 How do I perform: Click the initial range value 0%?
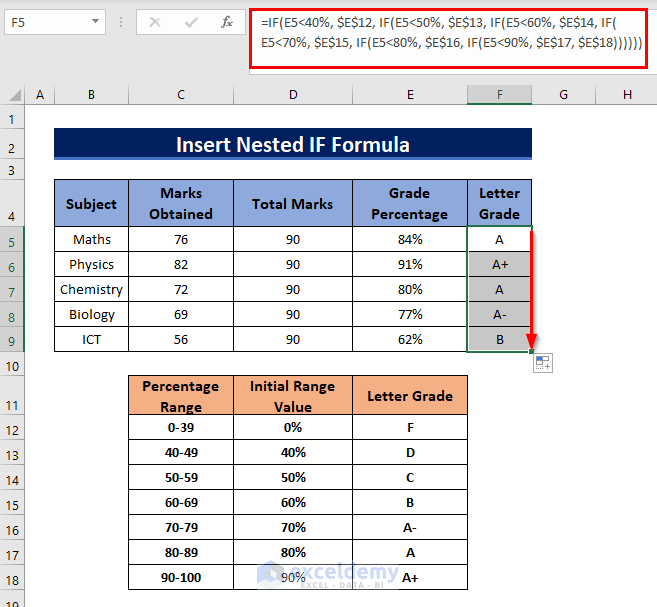[x=293, y=427]
